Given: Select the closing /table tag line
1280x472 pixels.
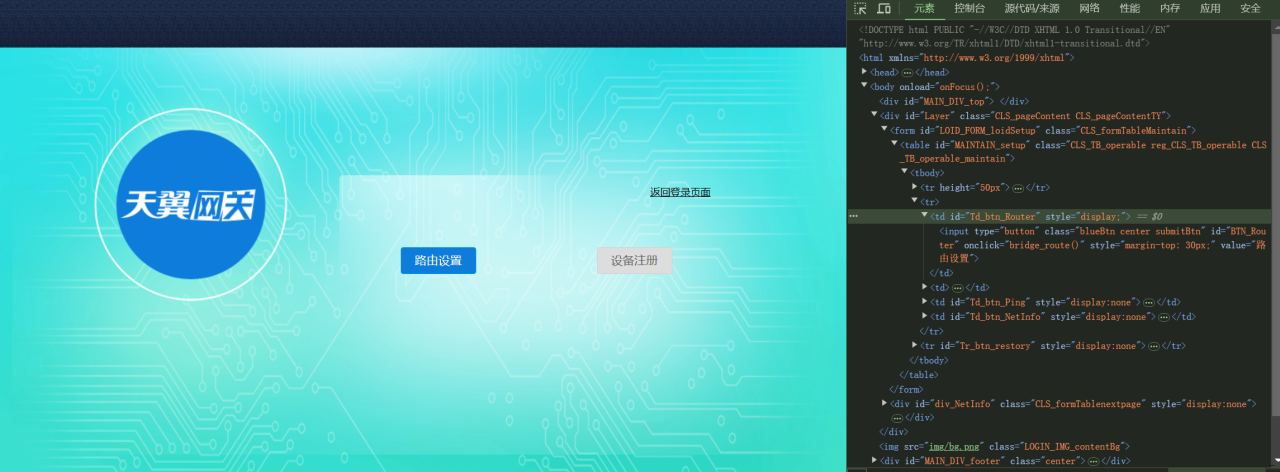Looking at the screenshot, I should (919, 375).
